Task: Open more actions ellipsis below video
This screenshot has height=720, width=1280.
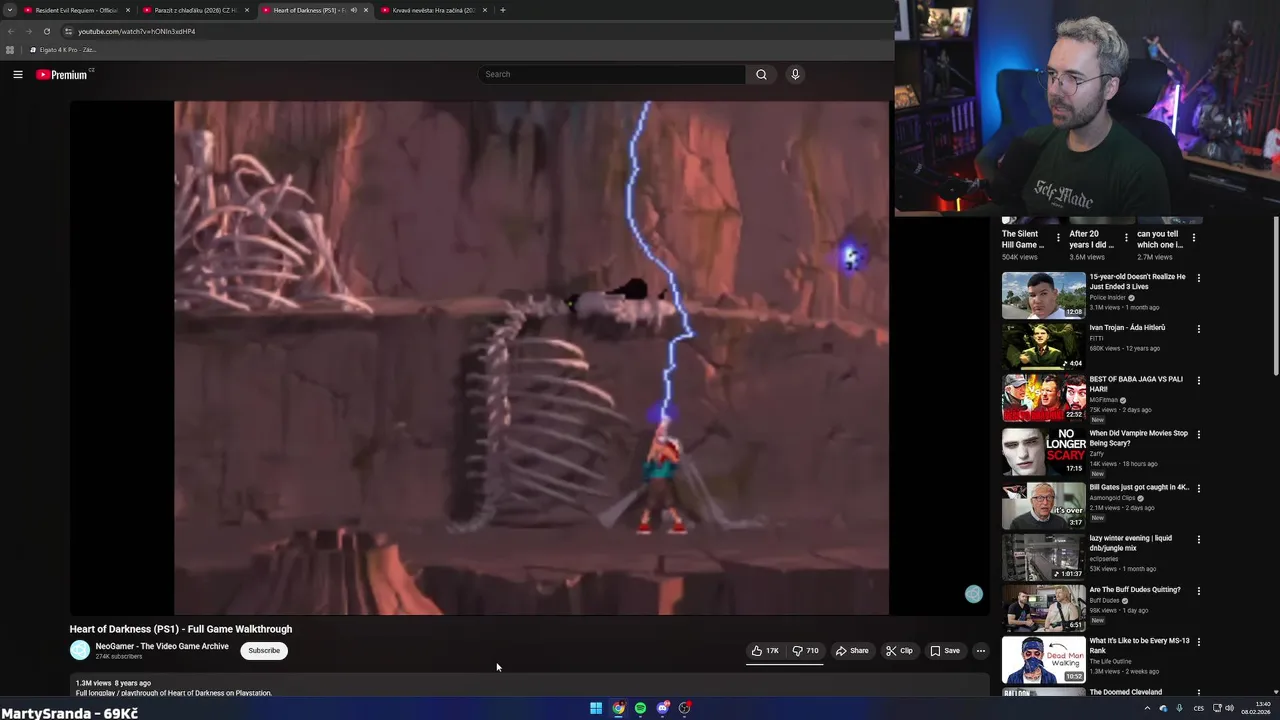Action: [x=981, y=651]
